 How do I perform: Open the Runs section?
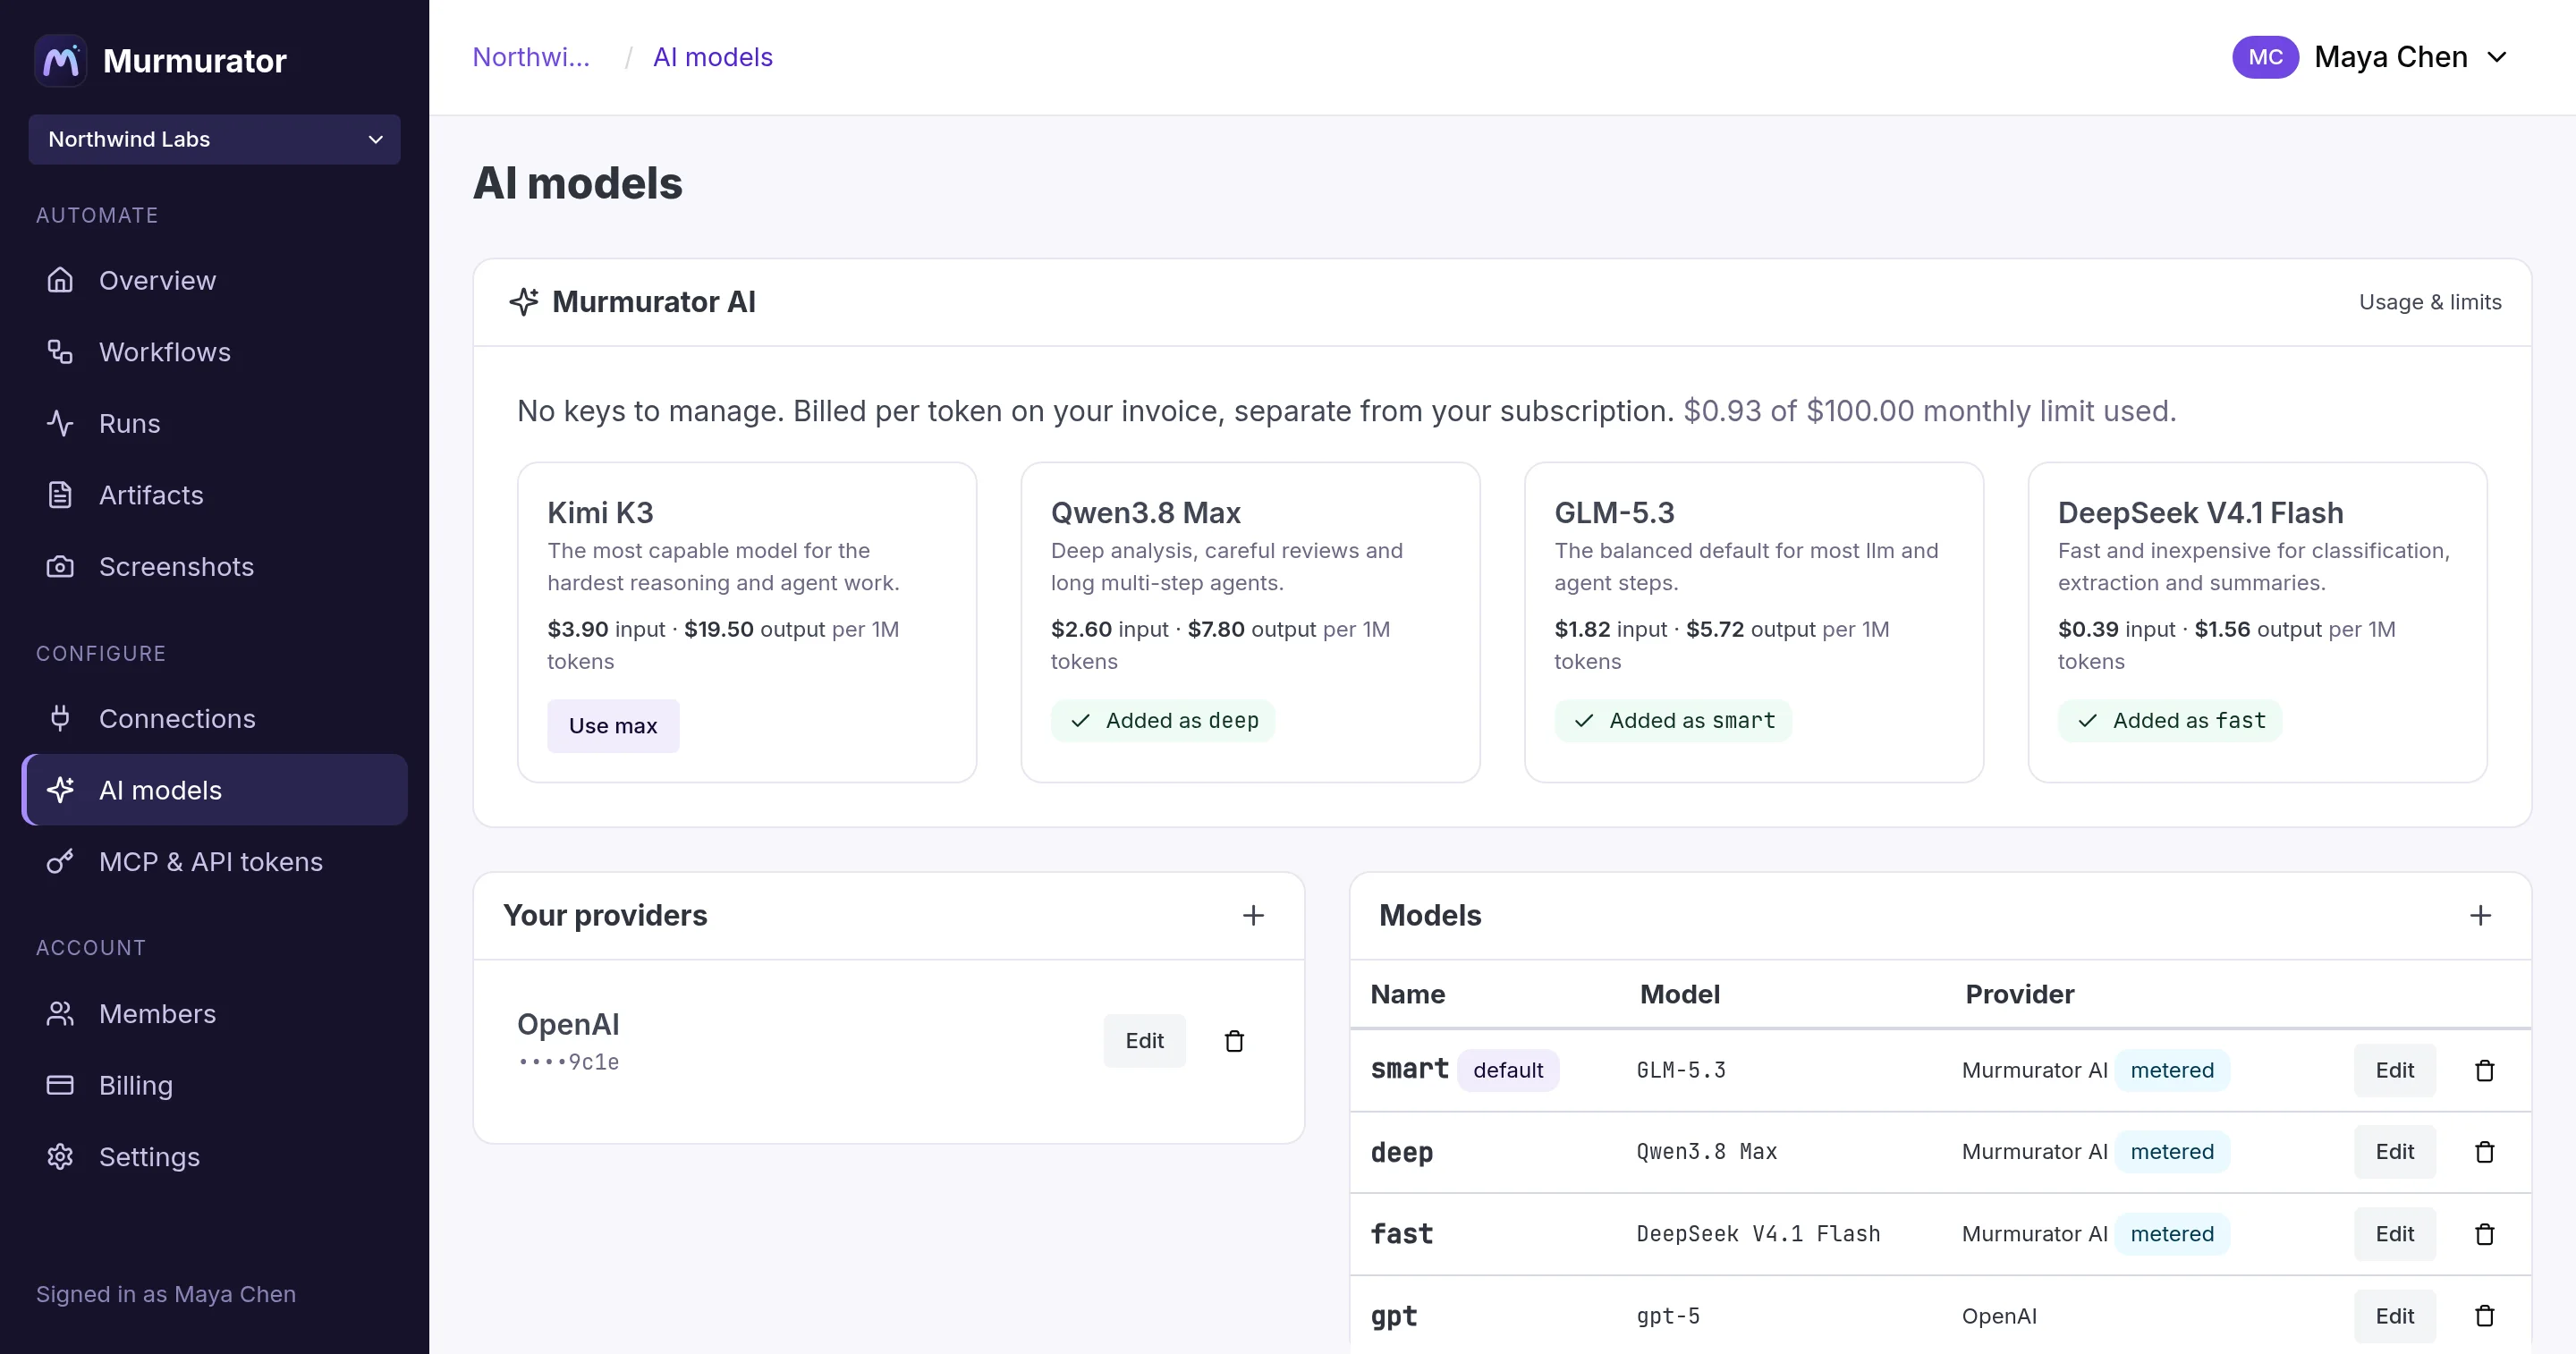[x=214, y=423]
